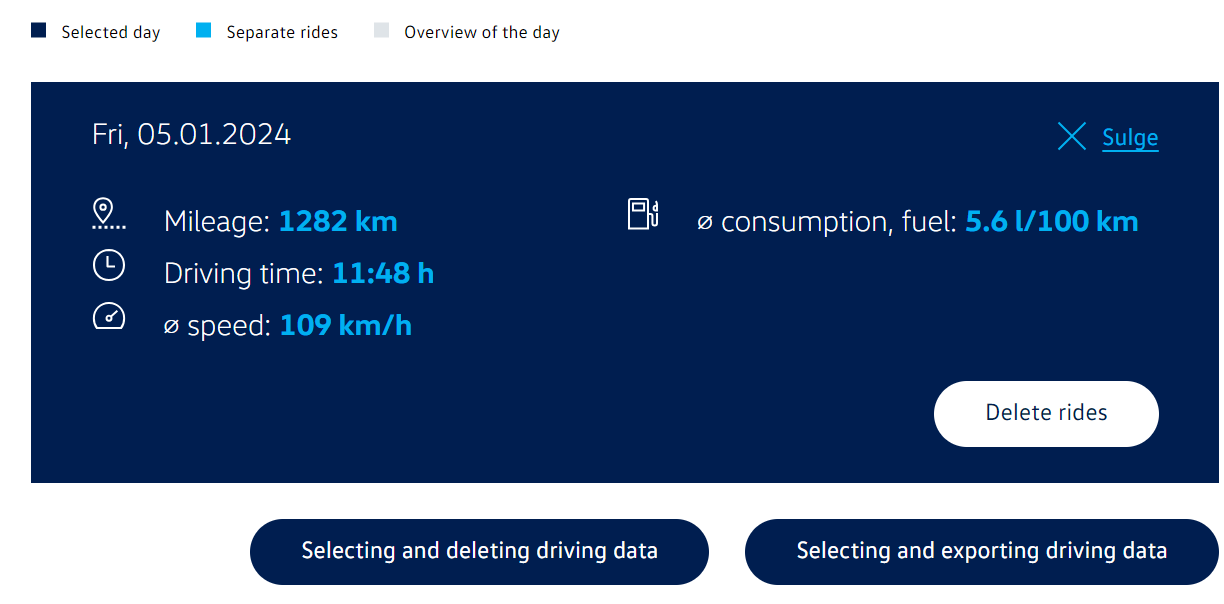Open Selecting and exporting driving data
The image size is (1224, 604).
pos(981,551)
